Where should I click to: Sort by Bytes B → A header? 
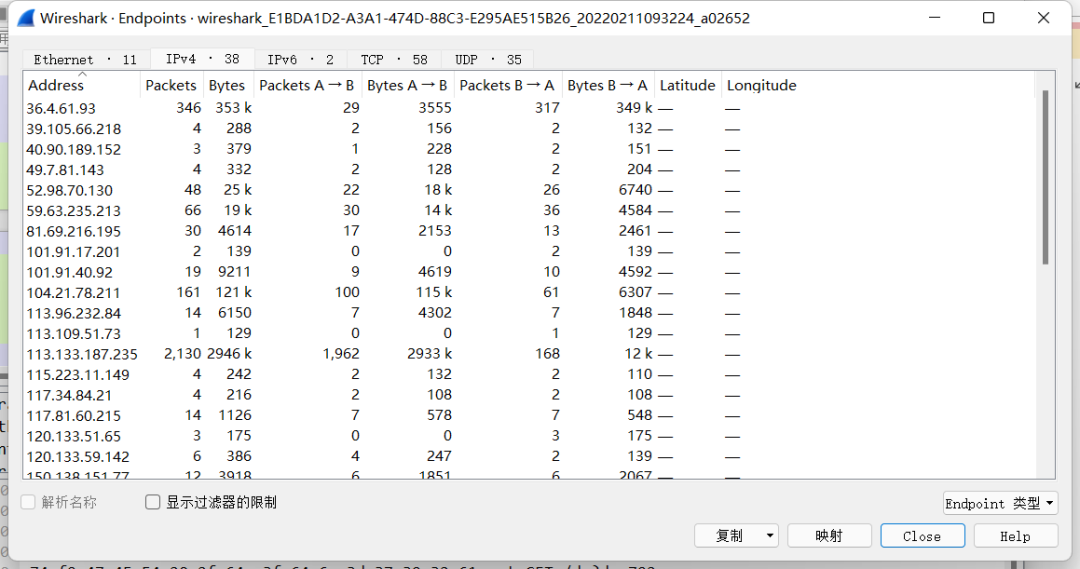point(608,85)
